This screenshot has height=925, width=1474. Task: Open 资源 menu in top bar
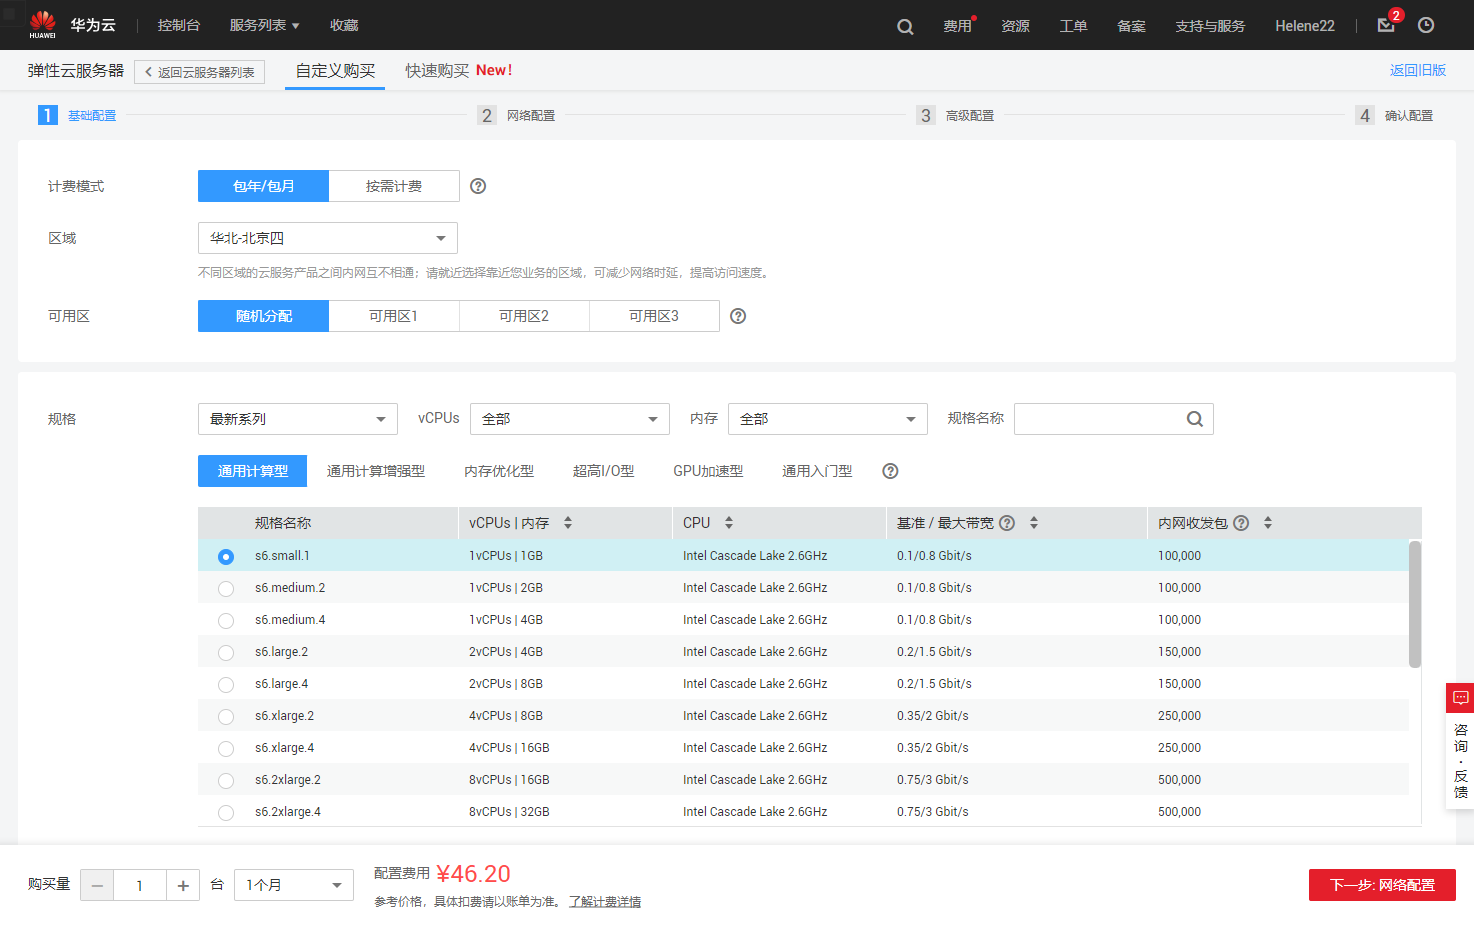point(1016,26)
